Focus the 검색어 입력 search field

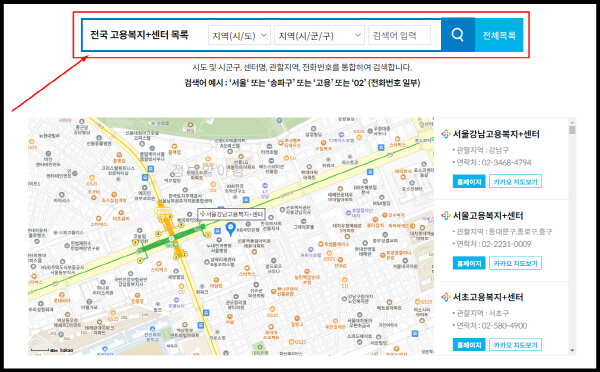point(399,35)
